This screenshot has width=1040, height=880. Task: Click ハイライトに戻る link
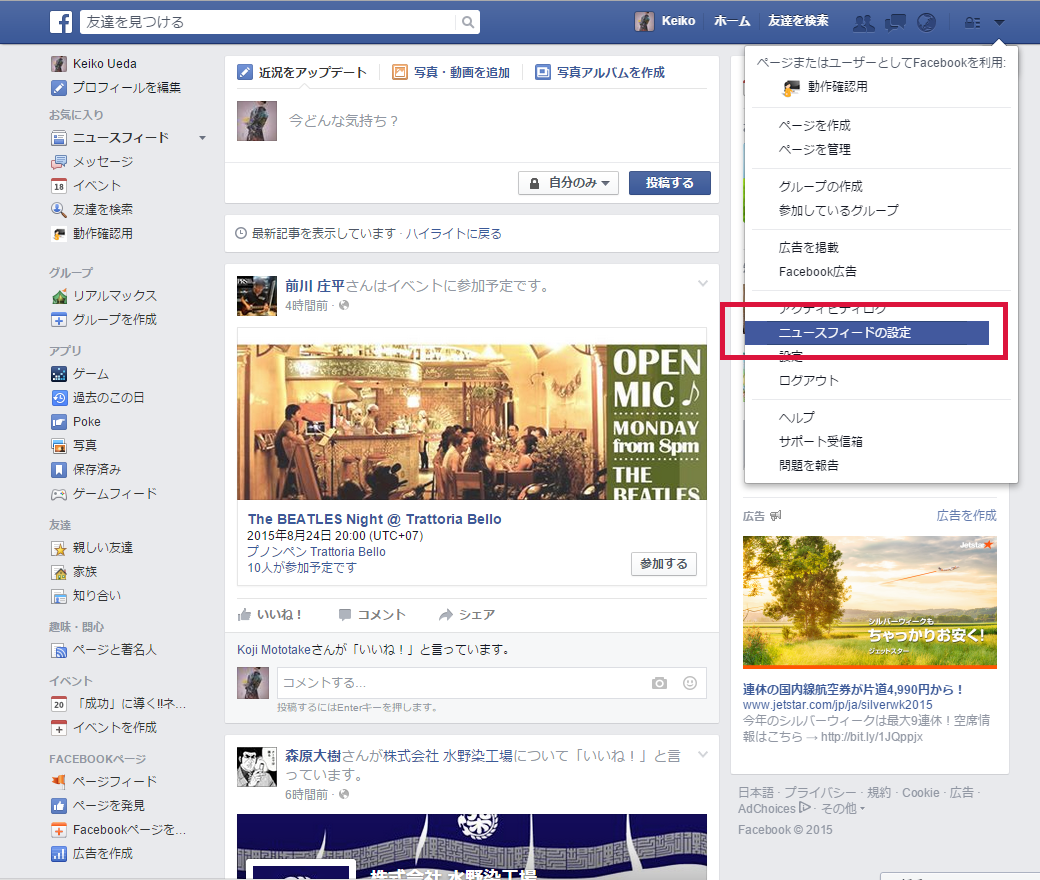[x=454, y=233]
